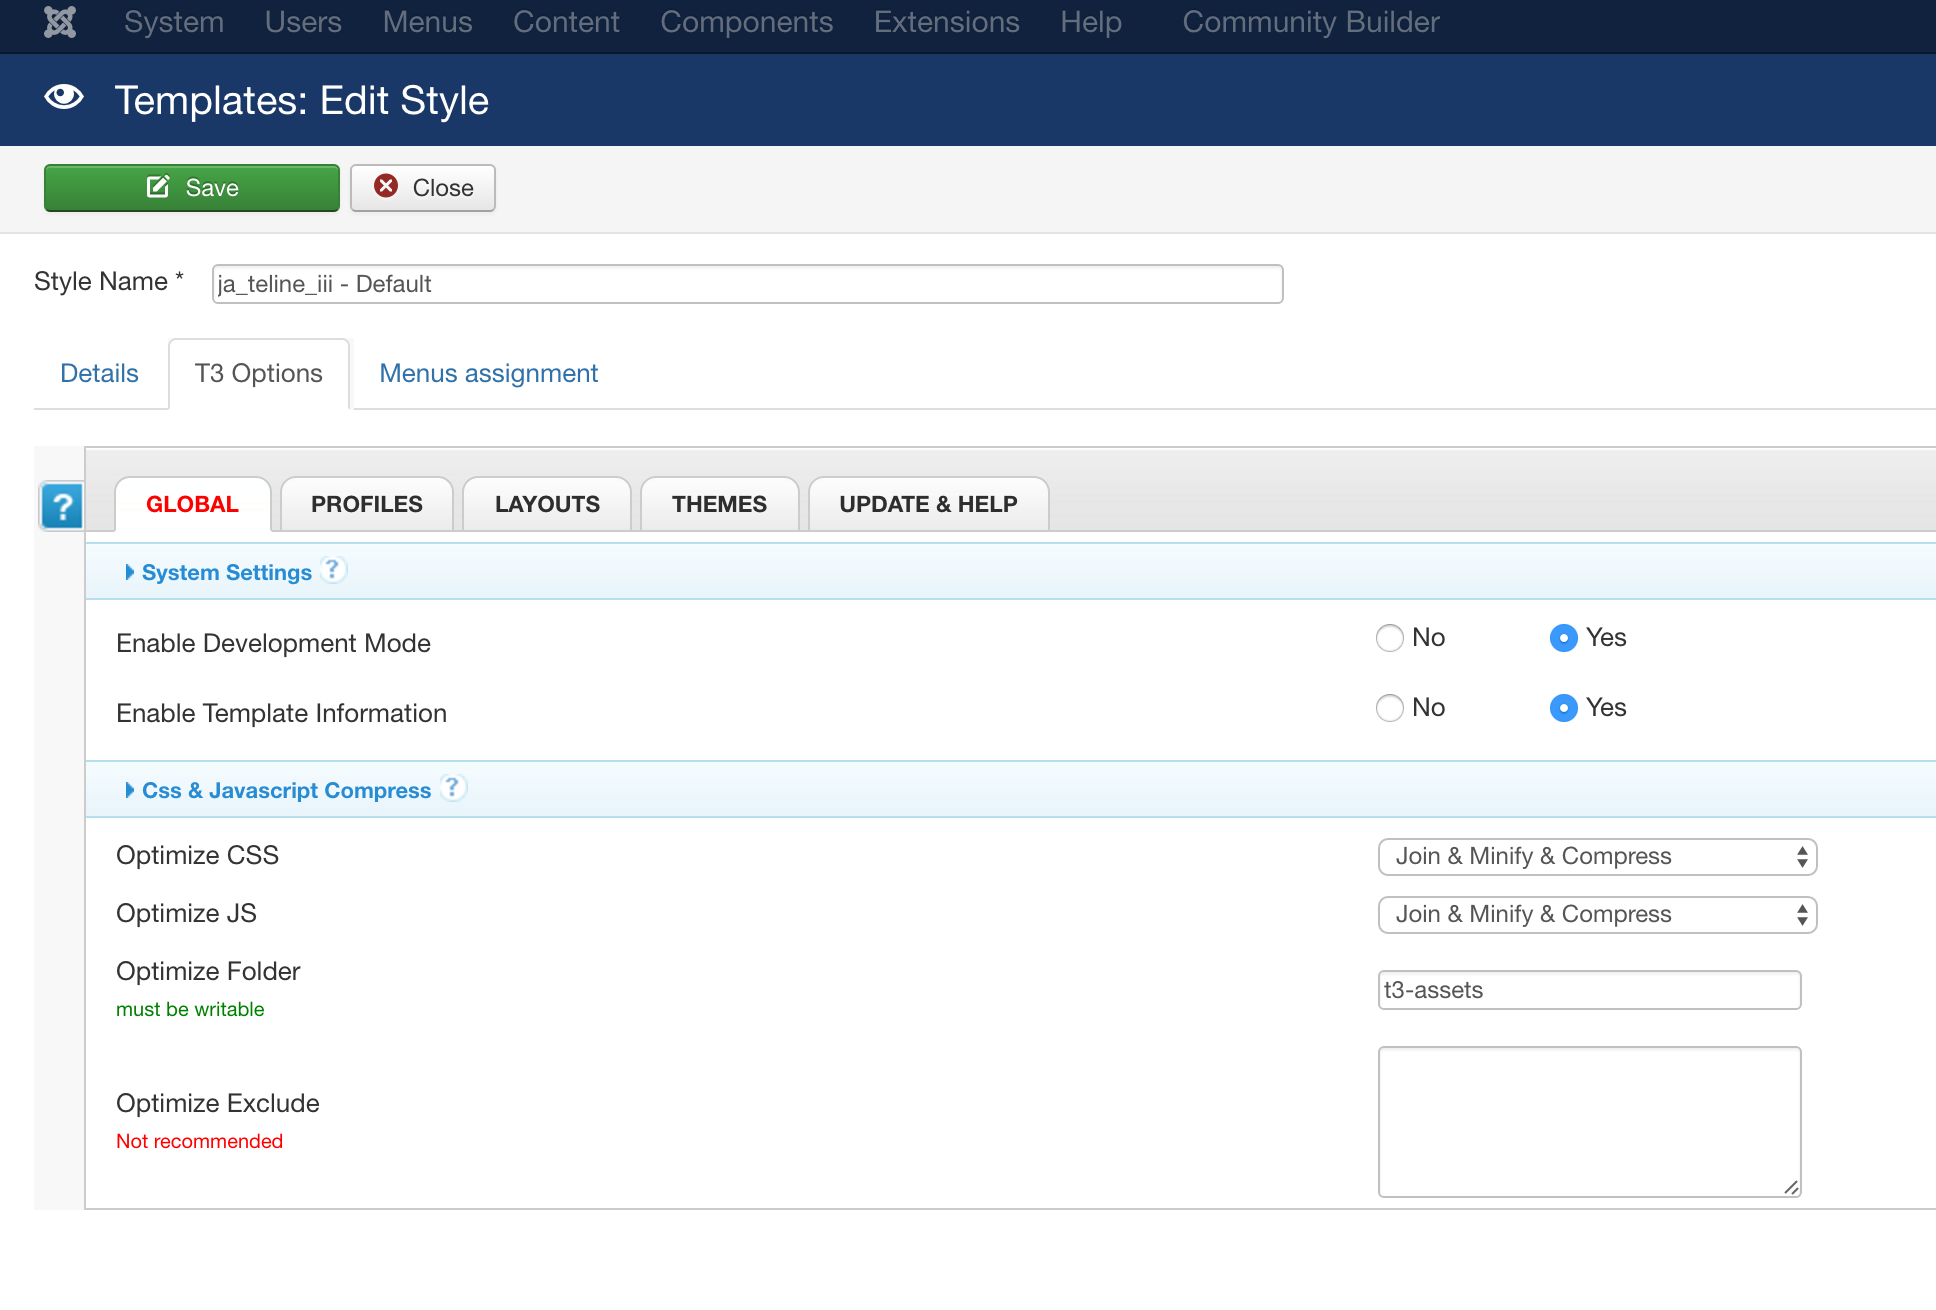The width and height of the screenshot is (1936, 1310).
Task: Open the THEMES tab
Action: click(719, 504)
